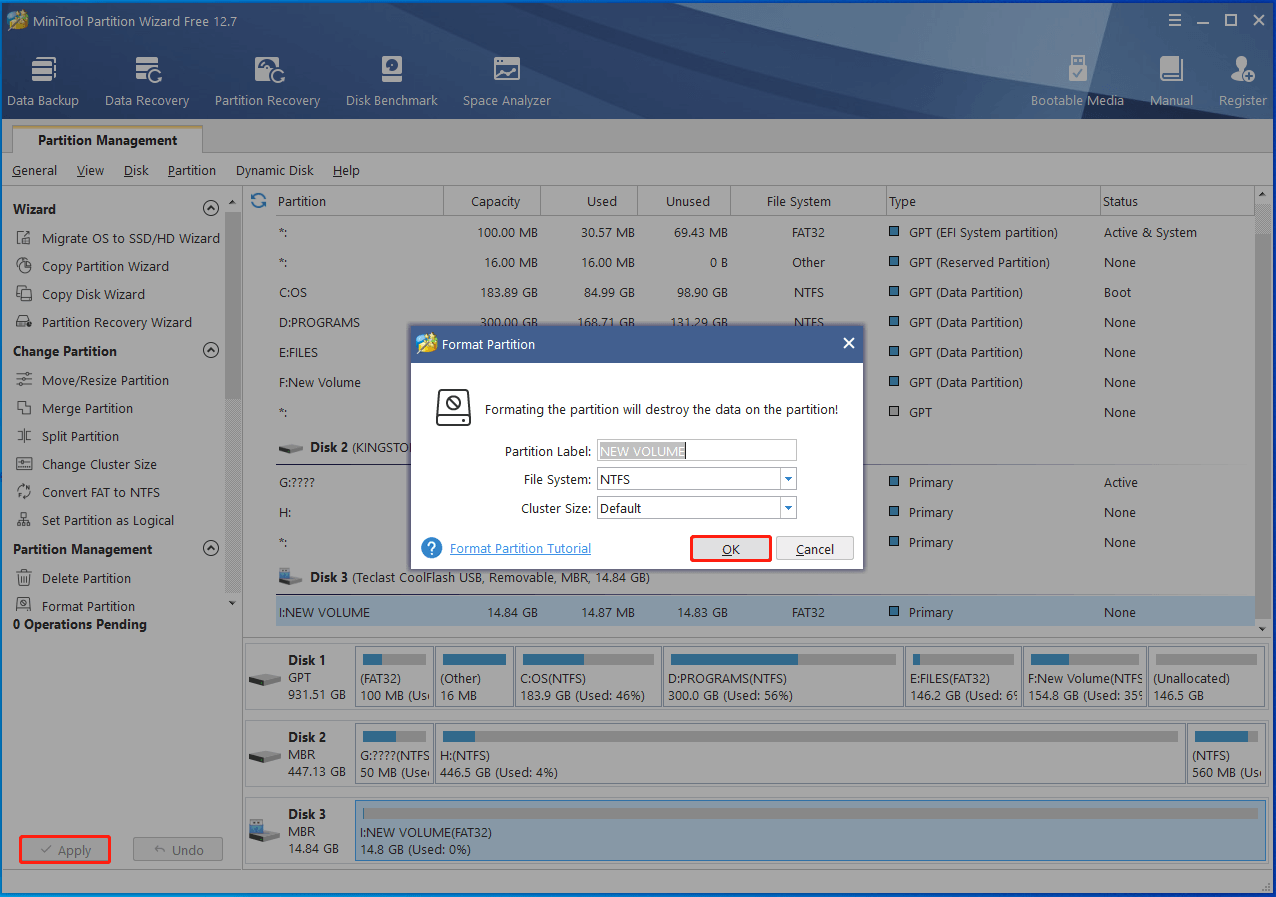Open the File System dropdown
The image size is (1276, 897).
[x=788, y=479]
